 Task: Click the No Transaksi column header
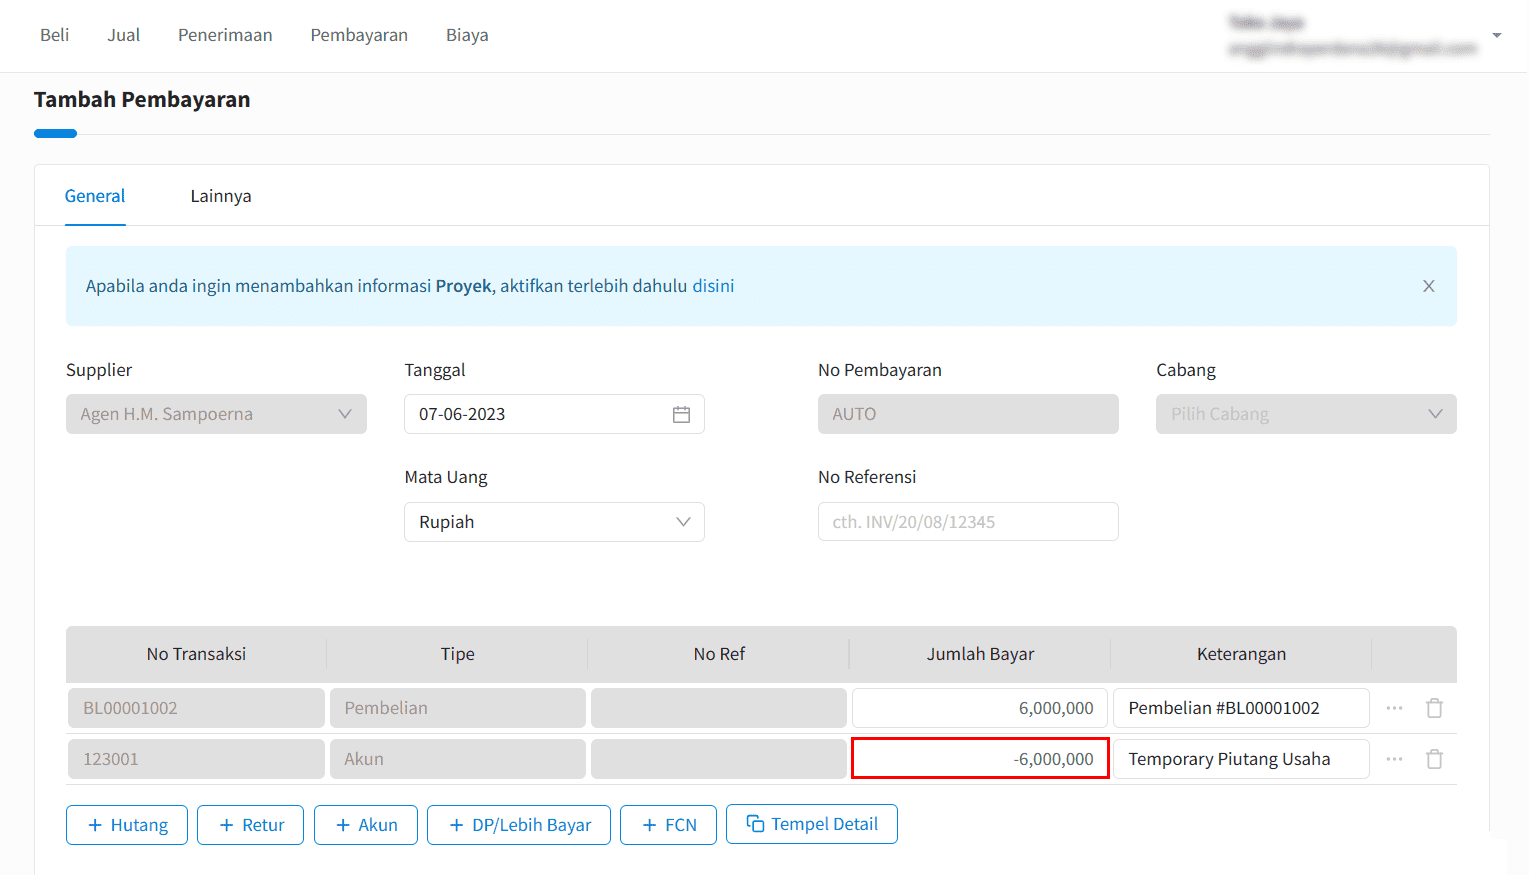(x=196, y=654)
